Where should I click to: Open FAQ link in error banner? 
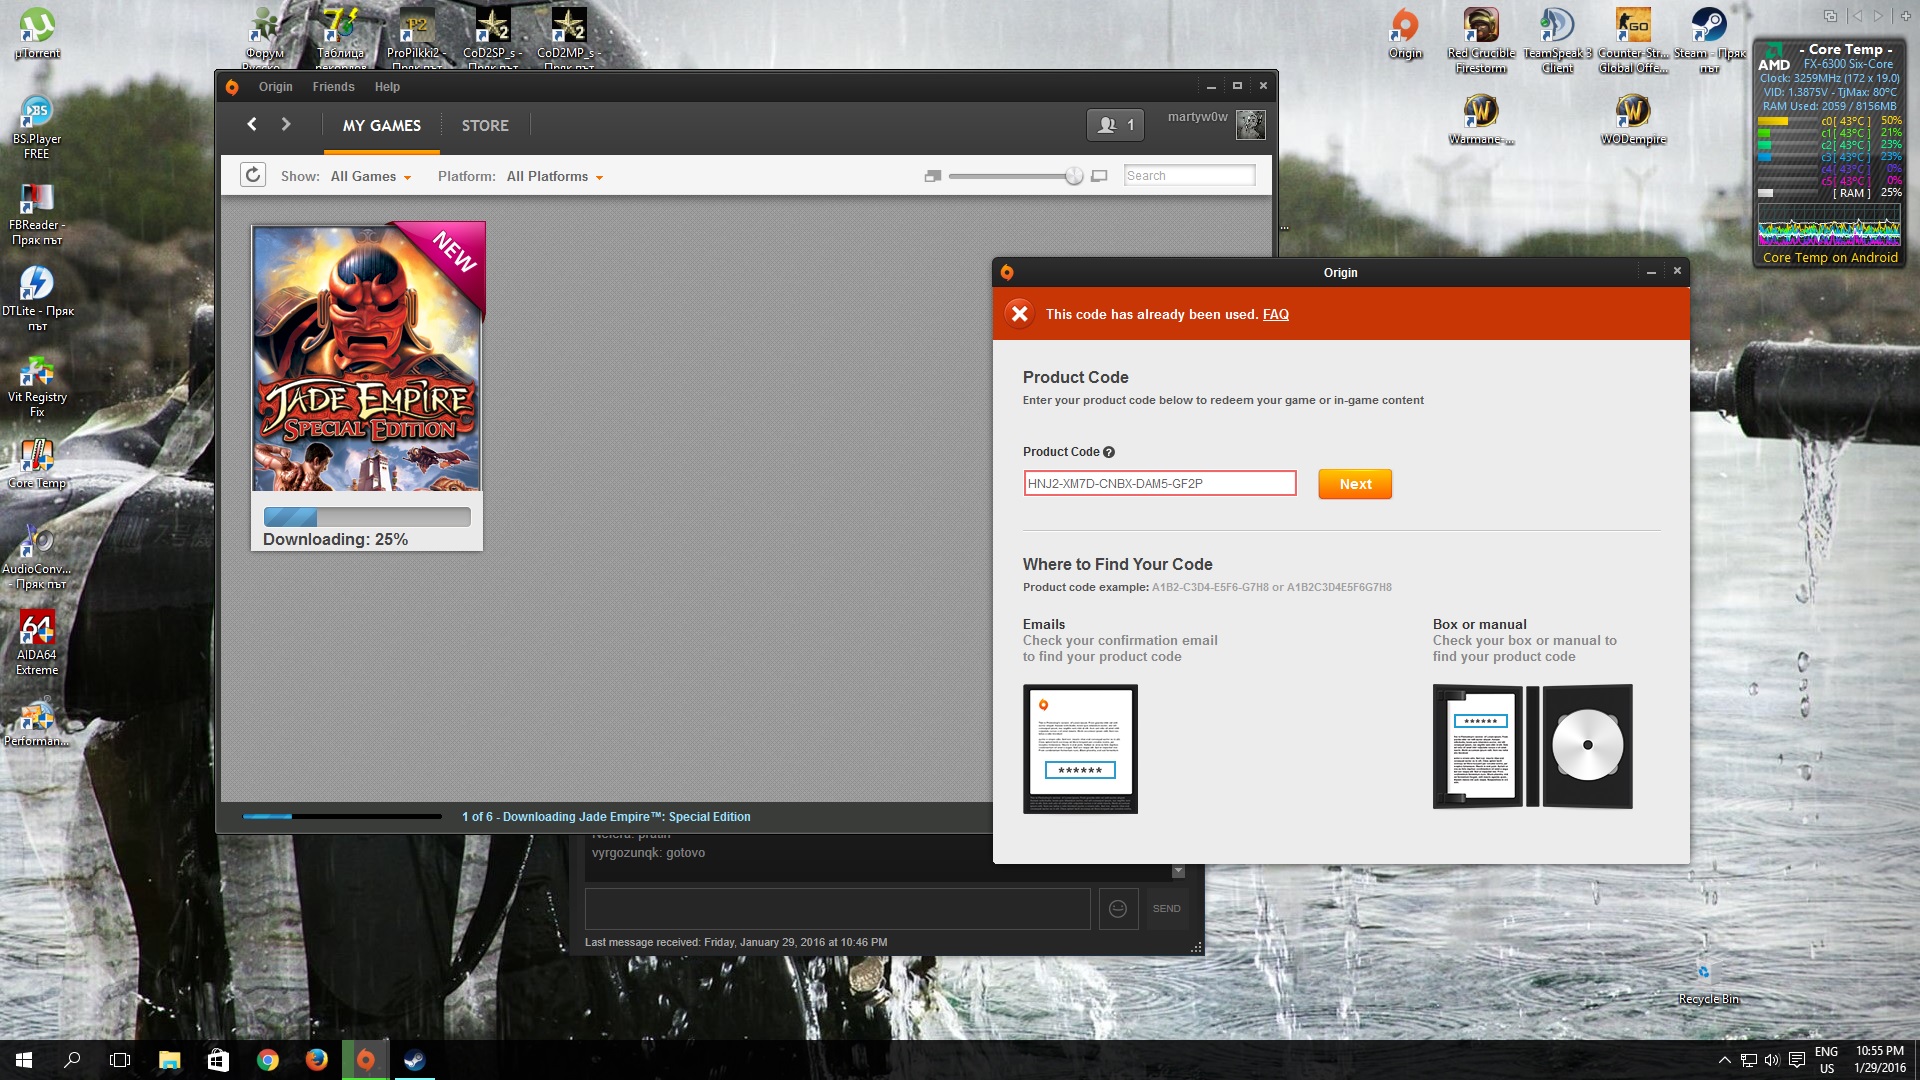1275,314
